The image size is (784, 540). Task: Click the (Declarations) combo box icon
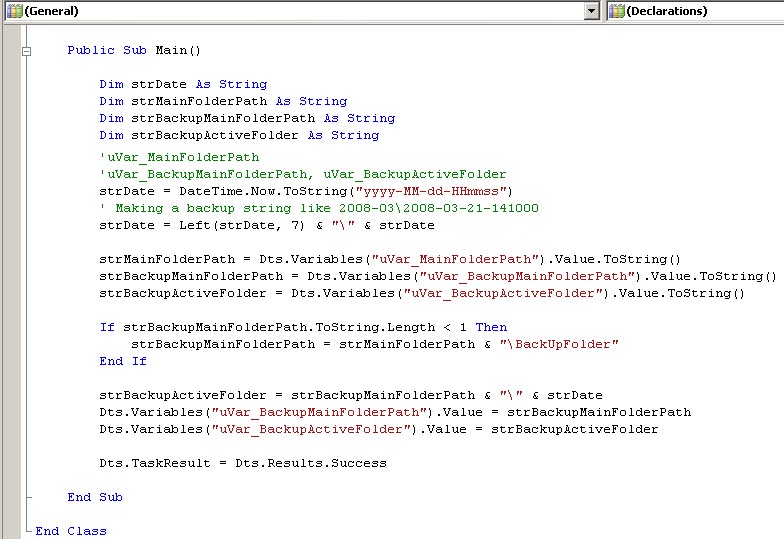click(616, 10)
